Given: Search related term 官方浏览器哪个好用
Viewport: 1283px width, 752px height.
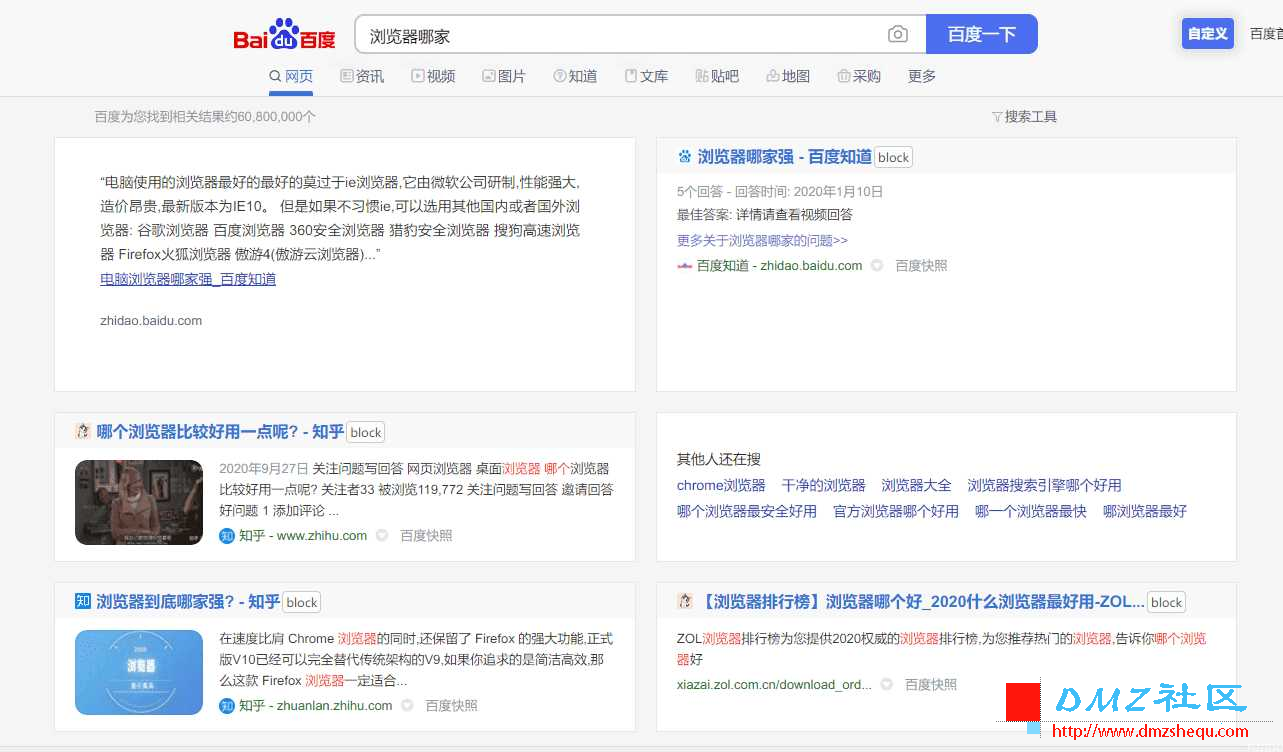Looking at the screenshot, I should (896, 511).
